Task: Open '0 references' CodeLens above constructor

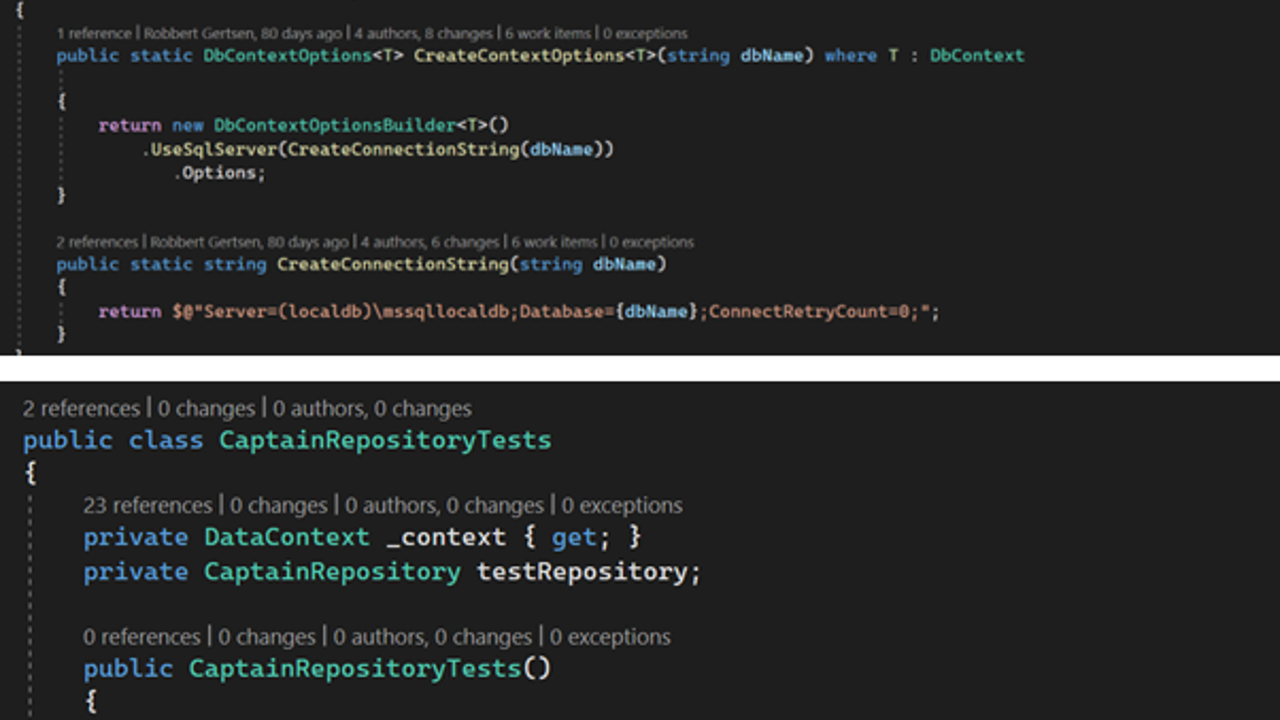Action: [142, 637]
